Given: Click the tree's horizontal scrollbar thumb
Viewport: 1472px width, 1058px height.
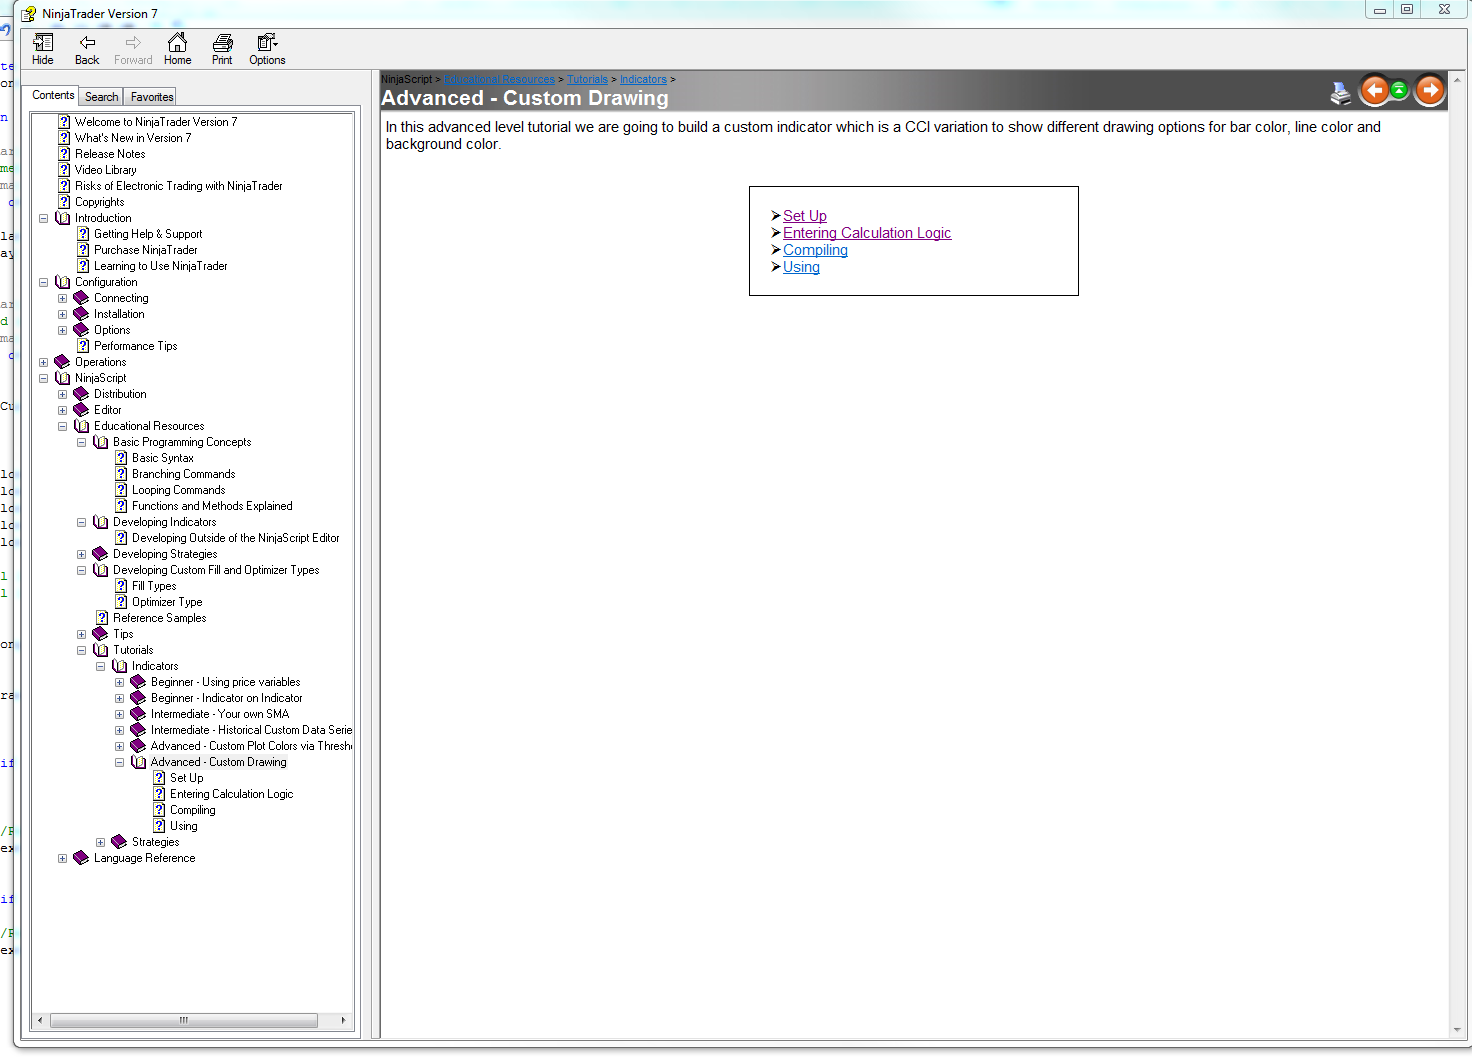Looking at the screenshot, I should (184, 1020).
